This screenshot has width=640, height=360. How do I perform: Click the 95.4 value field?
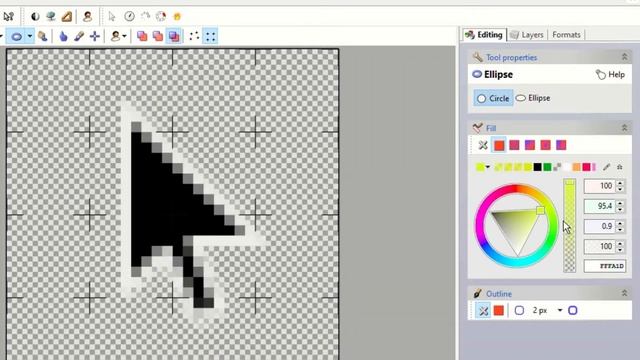tap(599, 206)
